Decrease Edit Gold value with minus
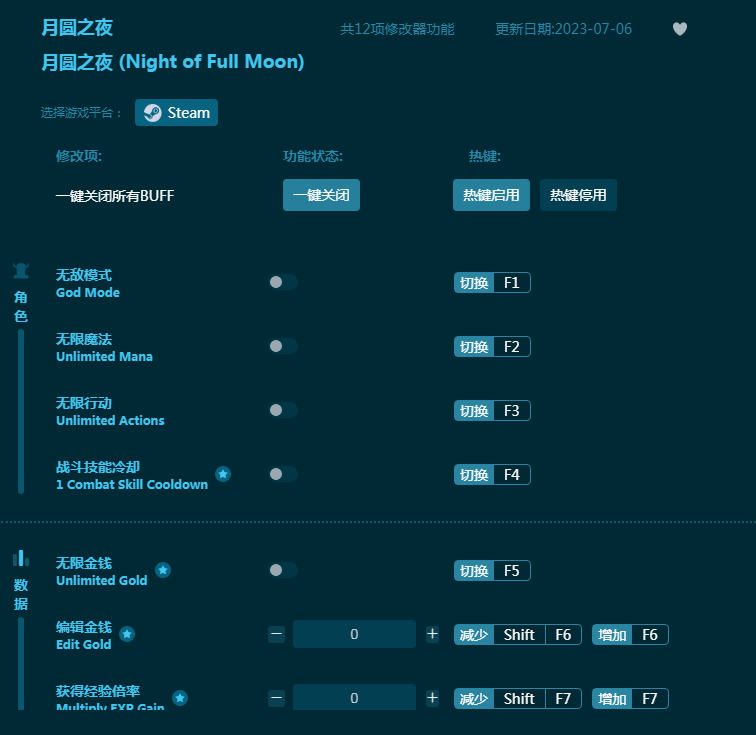 coord(277,634)
